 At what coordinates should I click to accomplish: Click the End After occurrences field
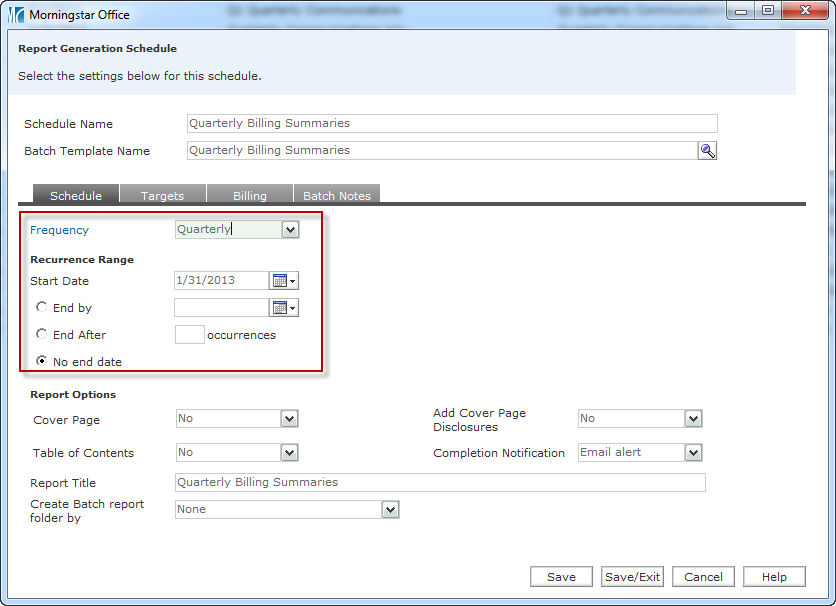pyautogui.click(x=189, y=335)
